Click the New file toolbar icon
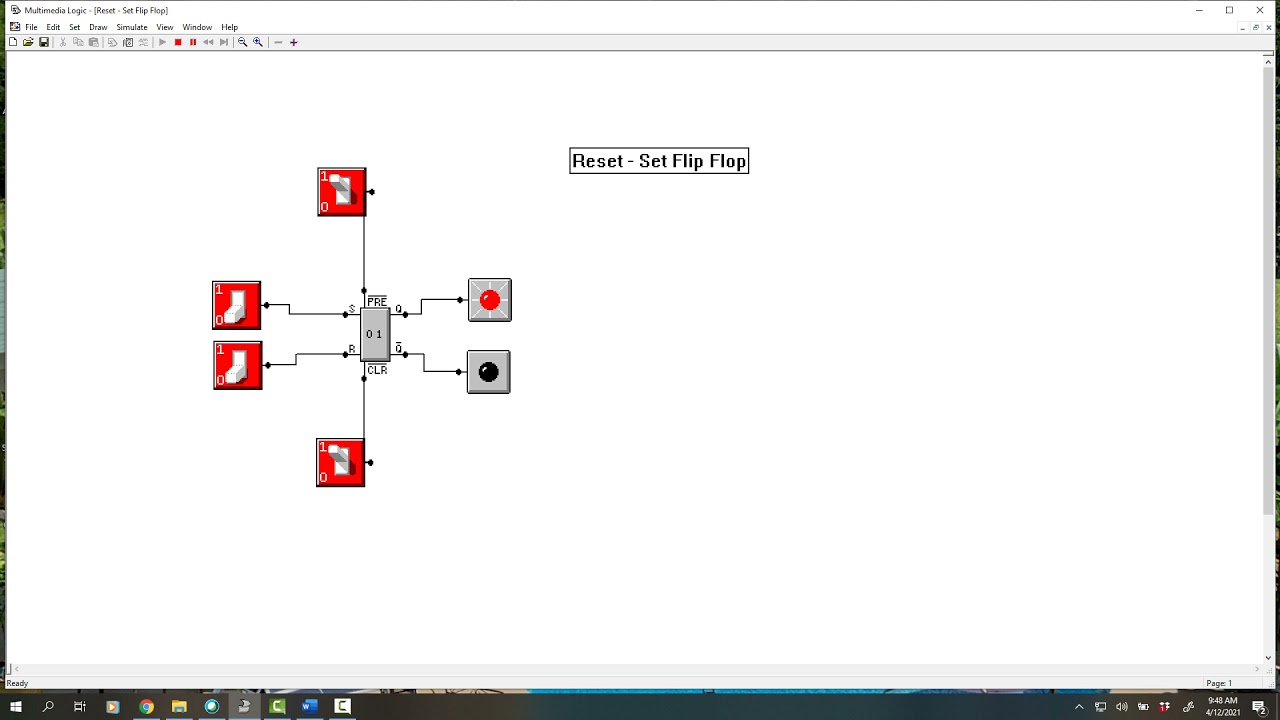 click(13, 42)
